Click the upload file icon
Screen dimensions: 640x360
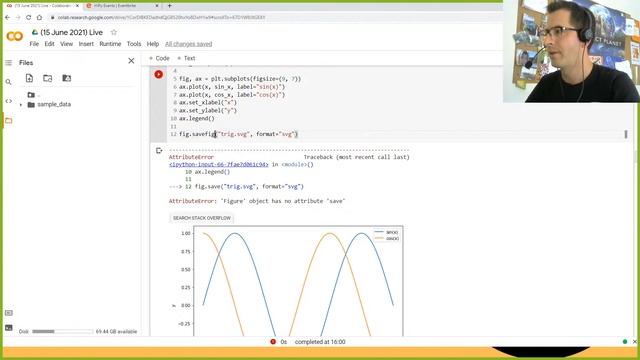click(29, 78)
